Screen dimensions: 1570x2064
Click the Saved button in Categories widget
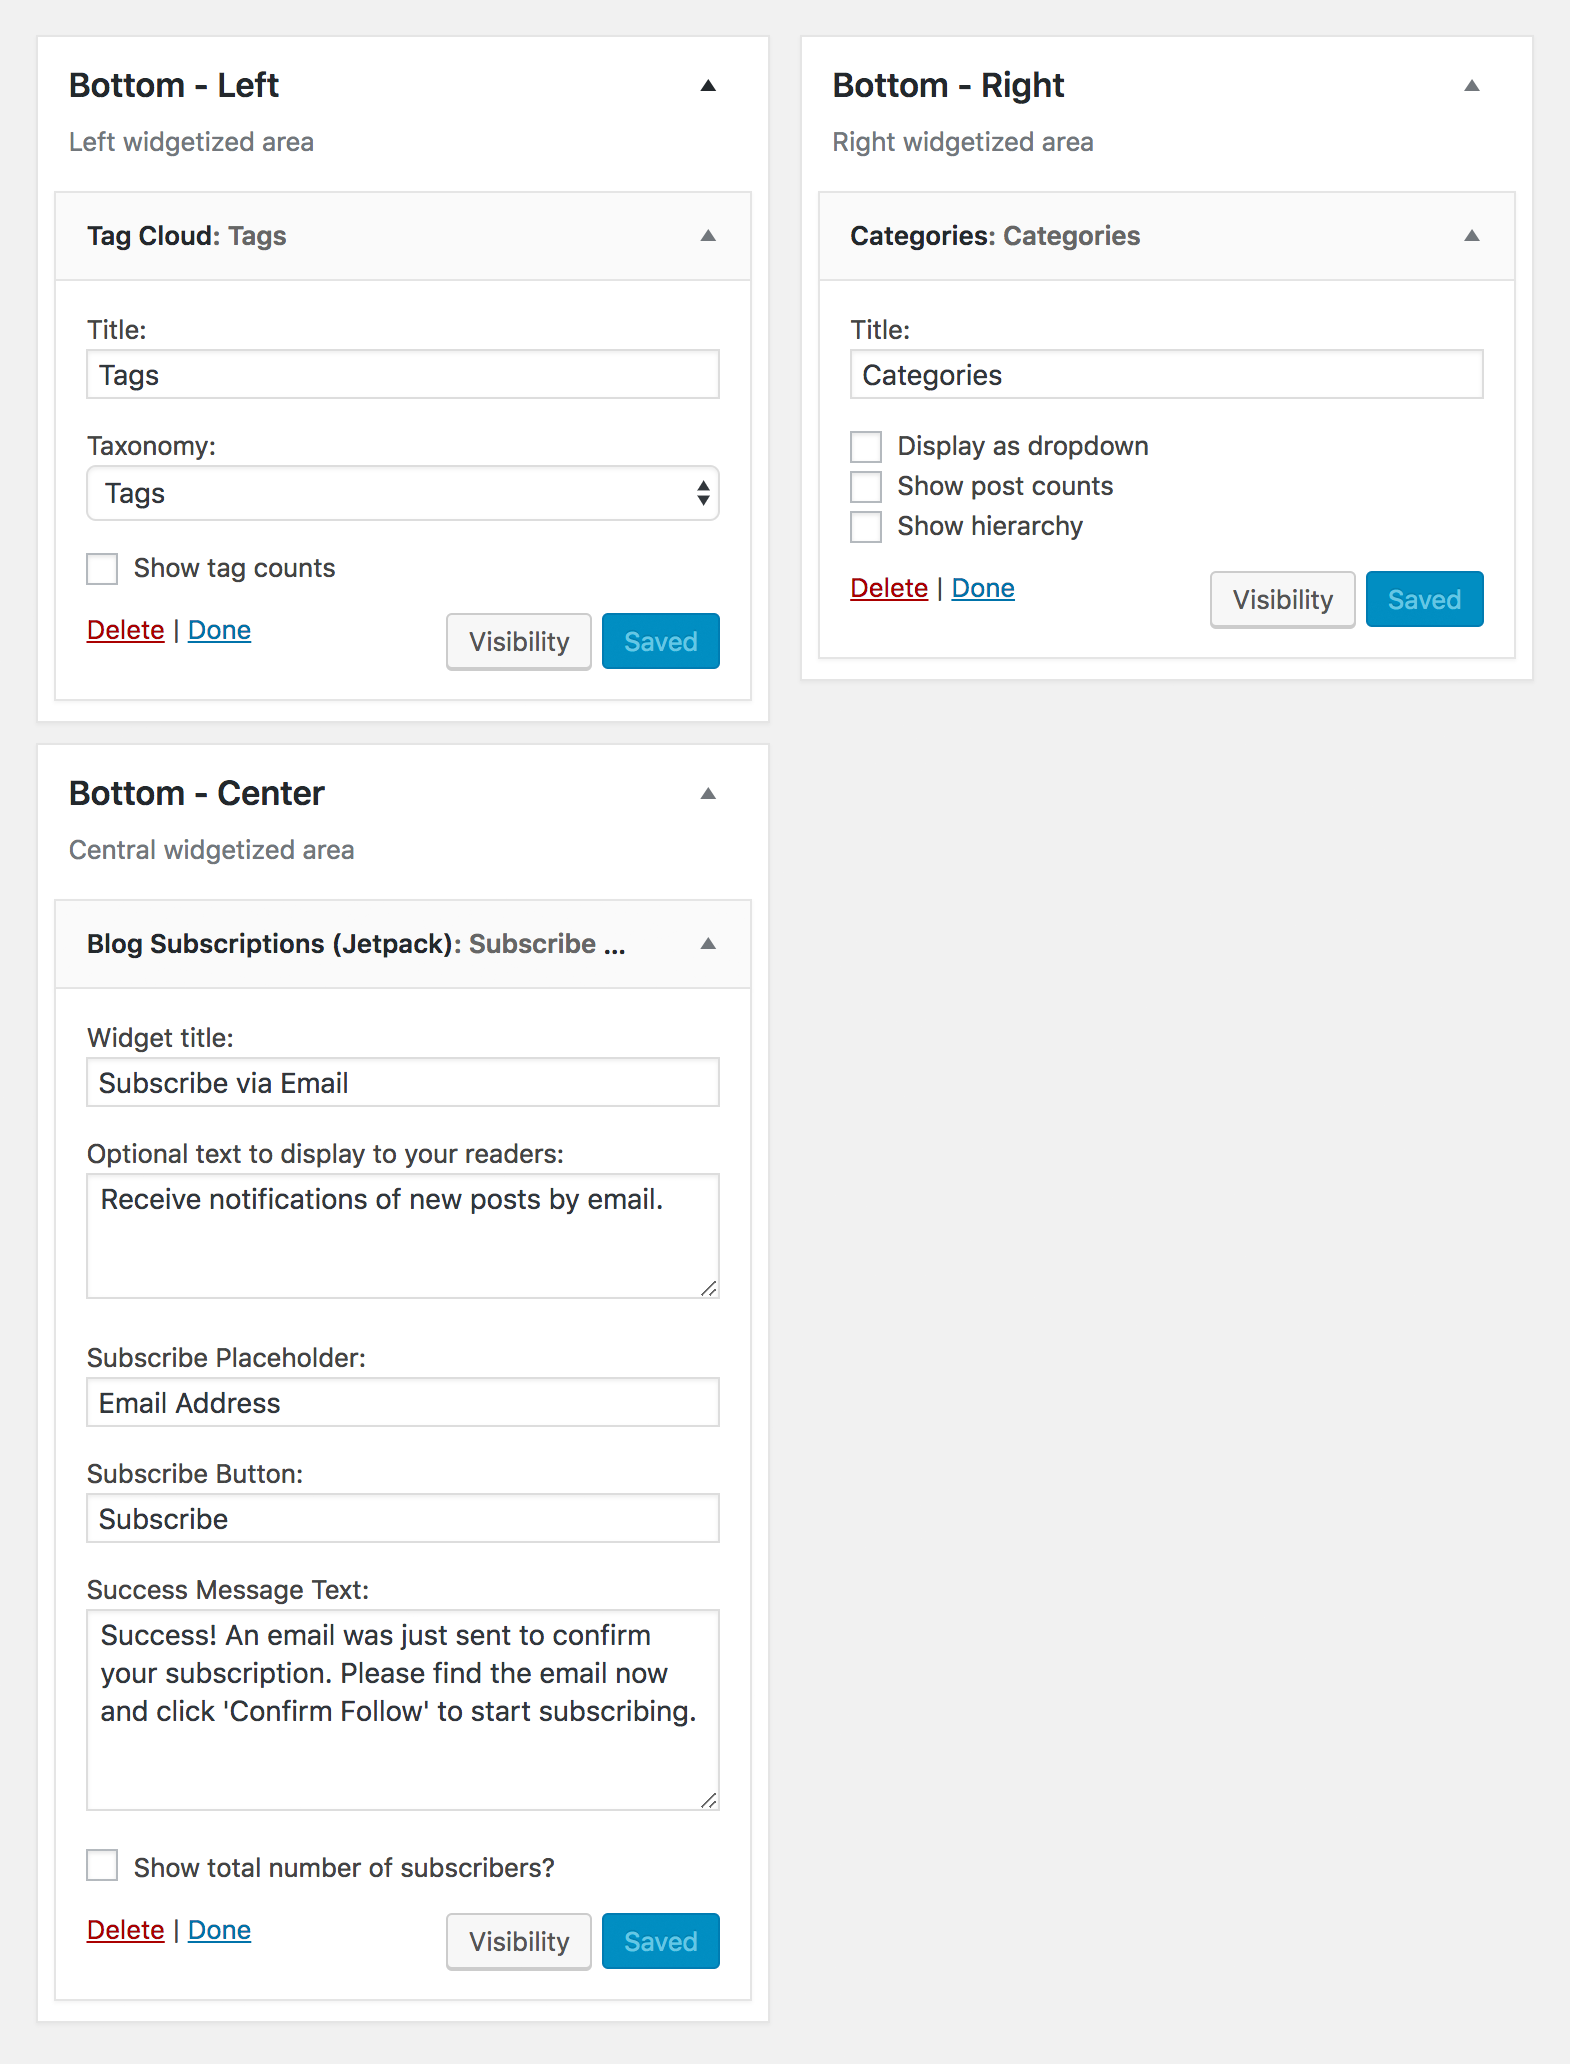pyautogui.click(x=1424, y=599)
